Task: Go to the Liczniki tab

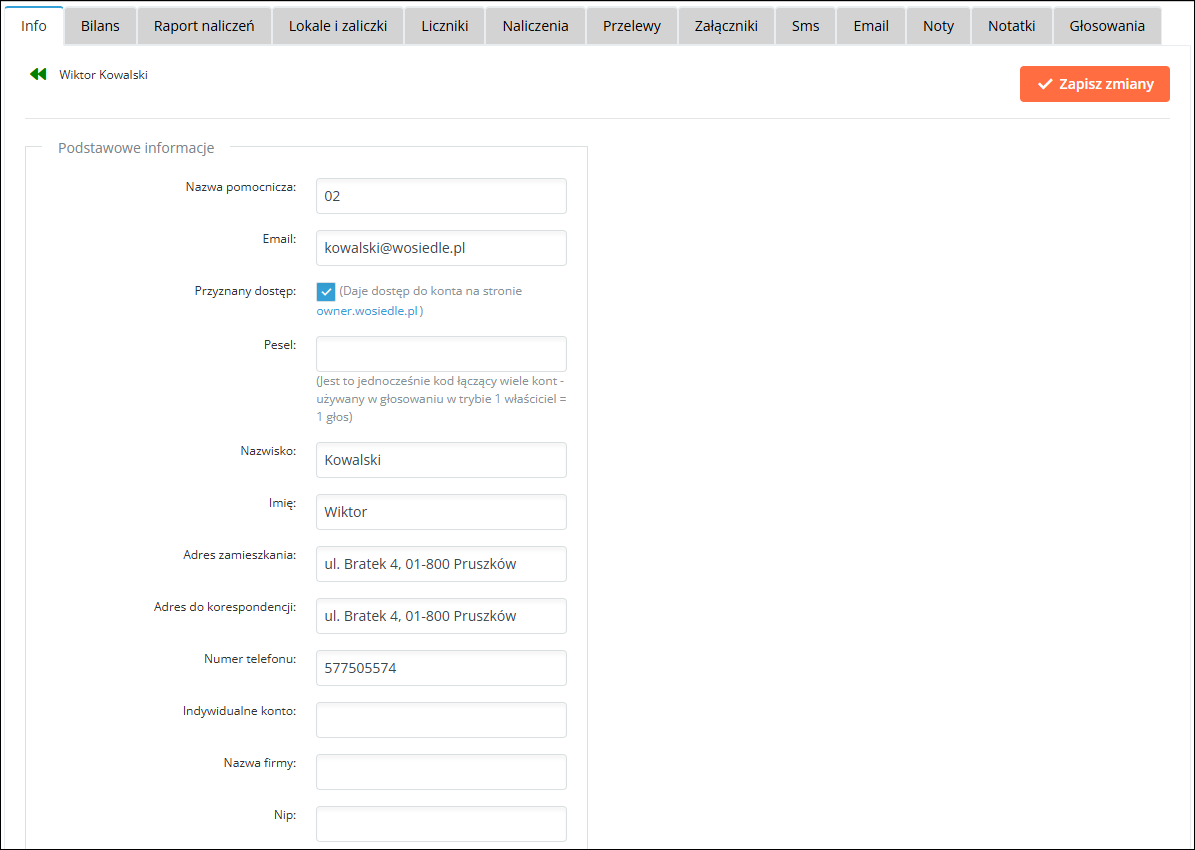Action: click(x=444, y=26)
